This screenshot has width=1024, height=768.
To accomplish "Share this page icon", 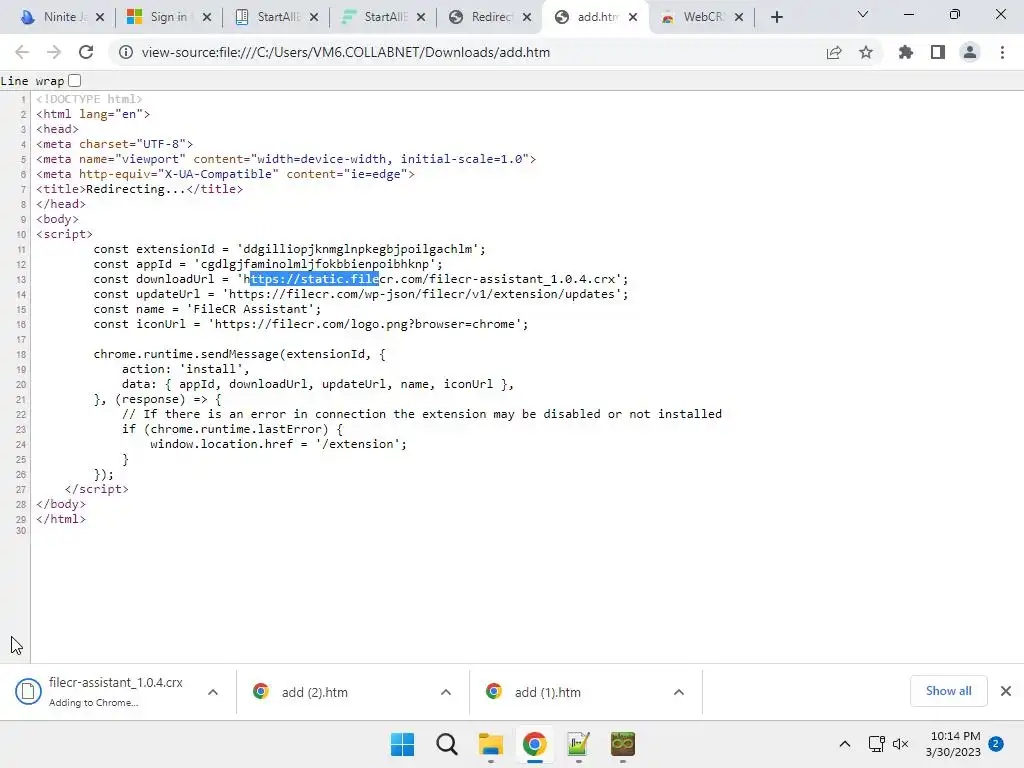I will 834,52.
